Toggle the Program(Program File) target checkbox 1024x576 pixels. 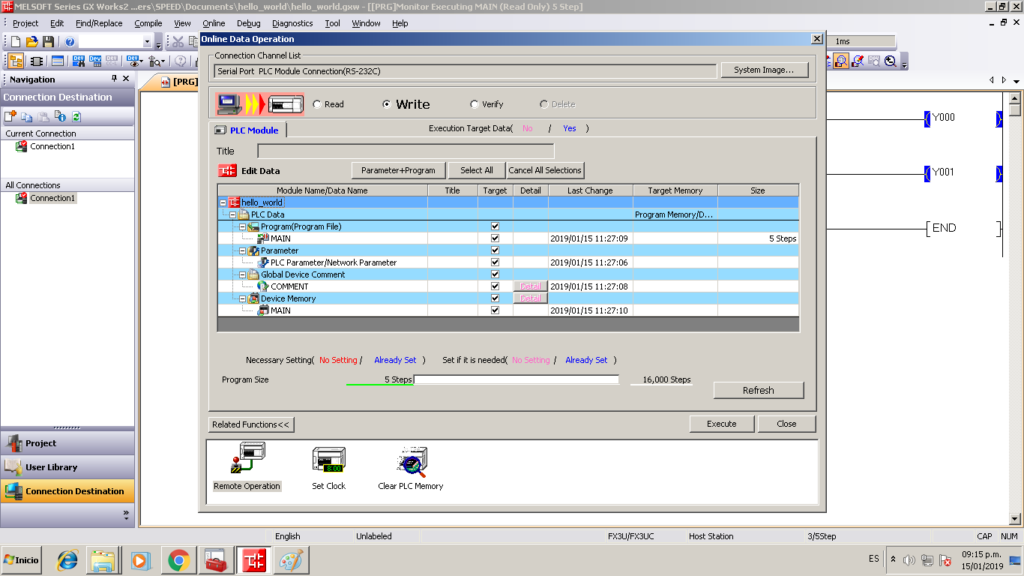(x=495, y=227)
